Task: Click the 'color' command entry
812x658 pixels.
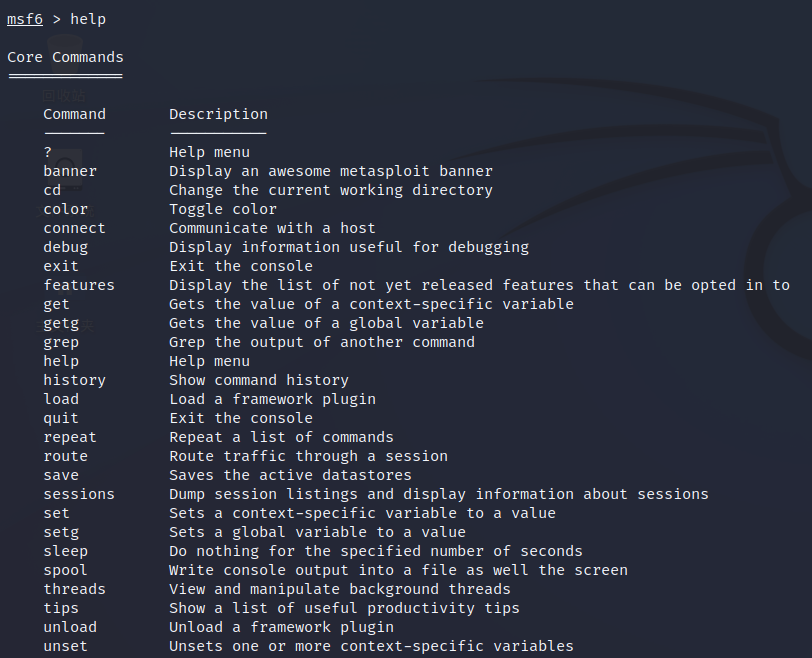Action: [65, 209]
